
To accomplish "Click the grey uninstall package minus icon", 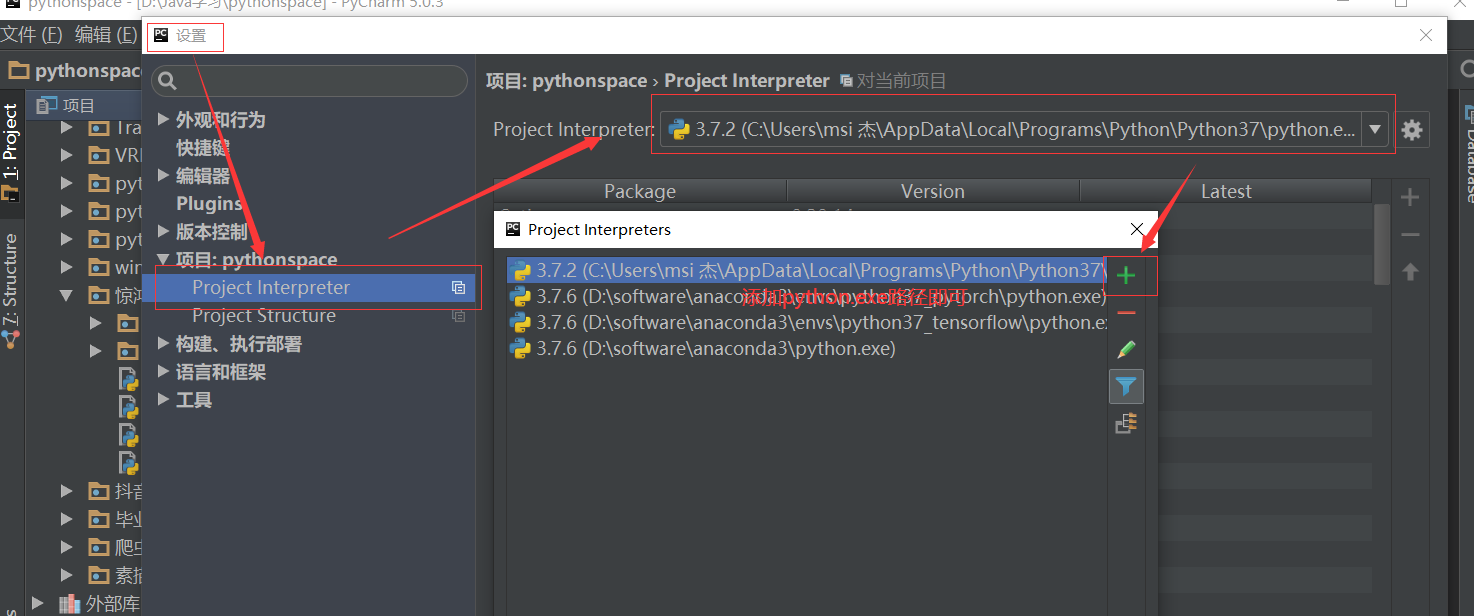I will tap(1410, 235).
